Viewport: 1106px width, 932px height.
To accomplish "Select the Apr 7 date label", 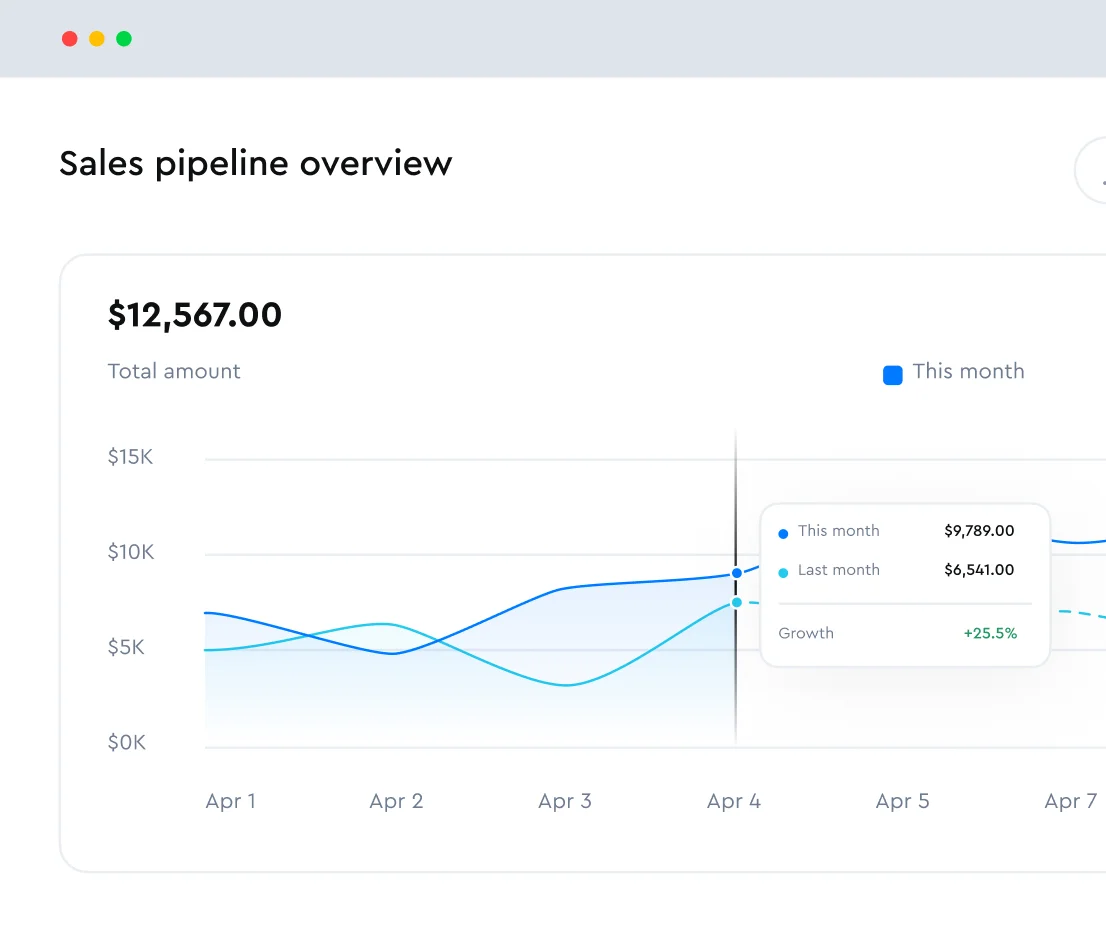I will point(1070,801).
